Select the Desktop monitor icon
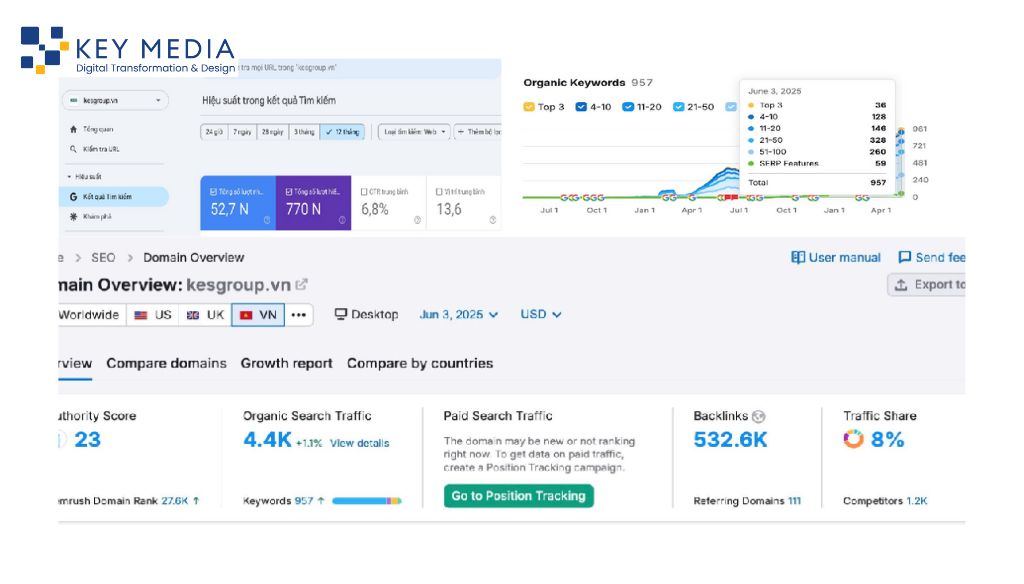The width and height of the screenshot is (1024, 584). (340, 314)
